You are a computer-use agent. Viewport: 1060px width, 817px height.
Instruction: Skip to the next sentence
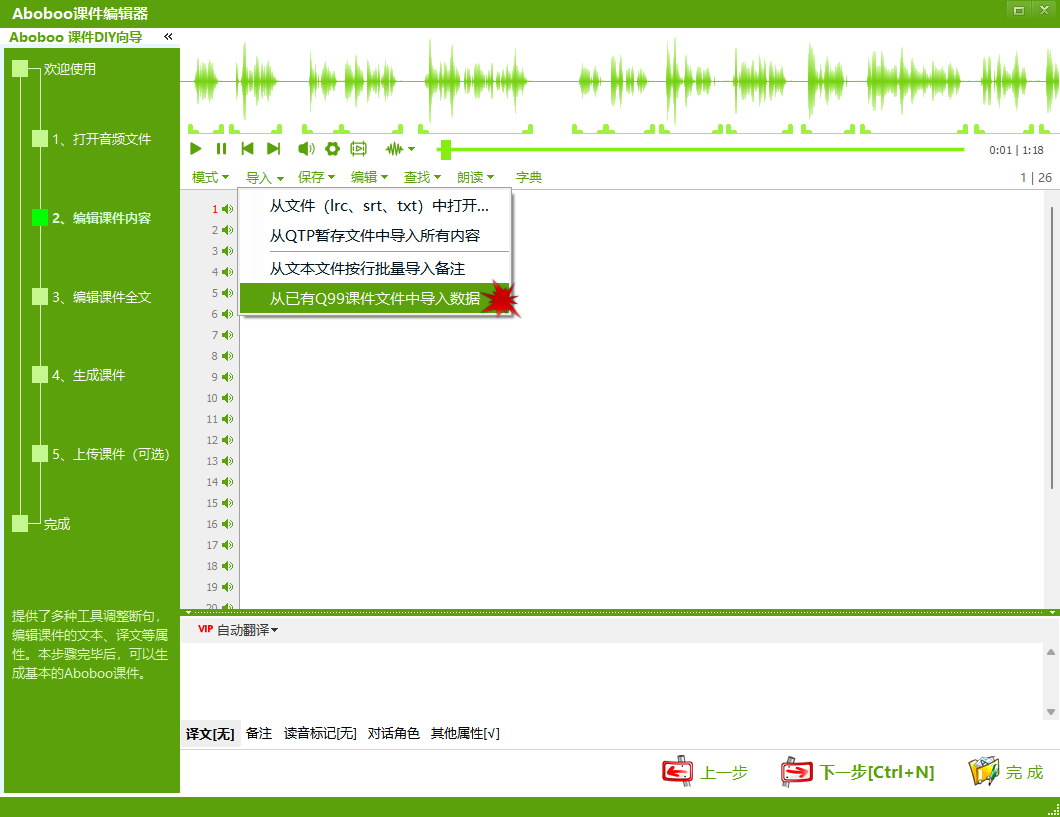[273, 148]
